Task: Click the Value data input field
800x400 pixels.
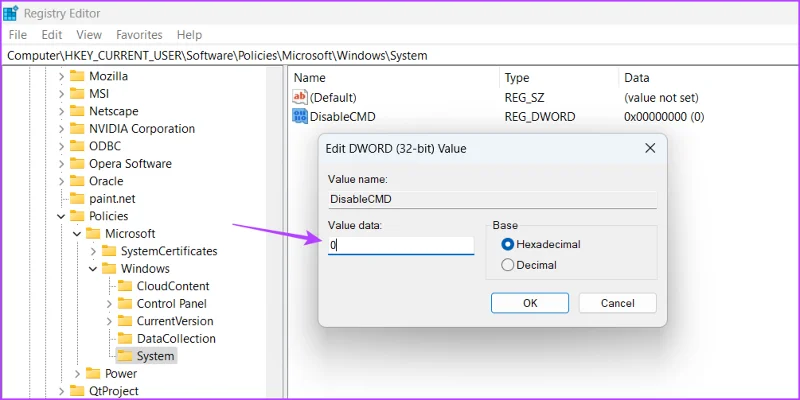Action: click(401, 245)
